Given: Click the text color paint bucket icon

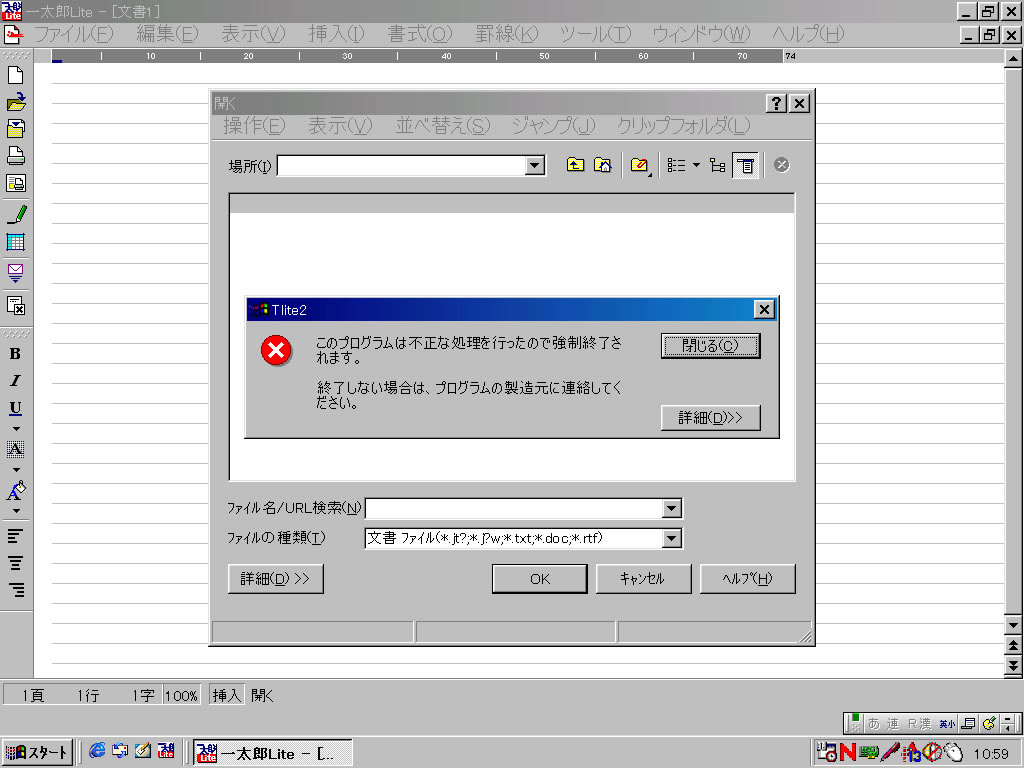Looking at the screenshot, I should (x=16, y=490).
